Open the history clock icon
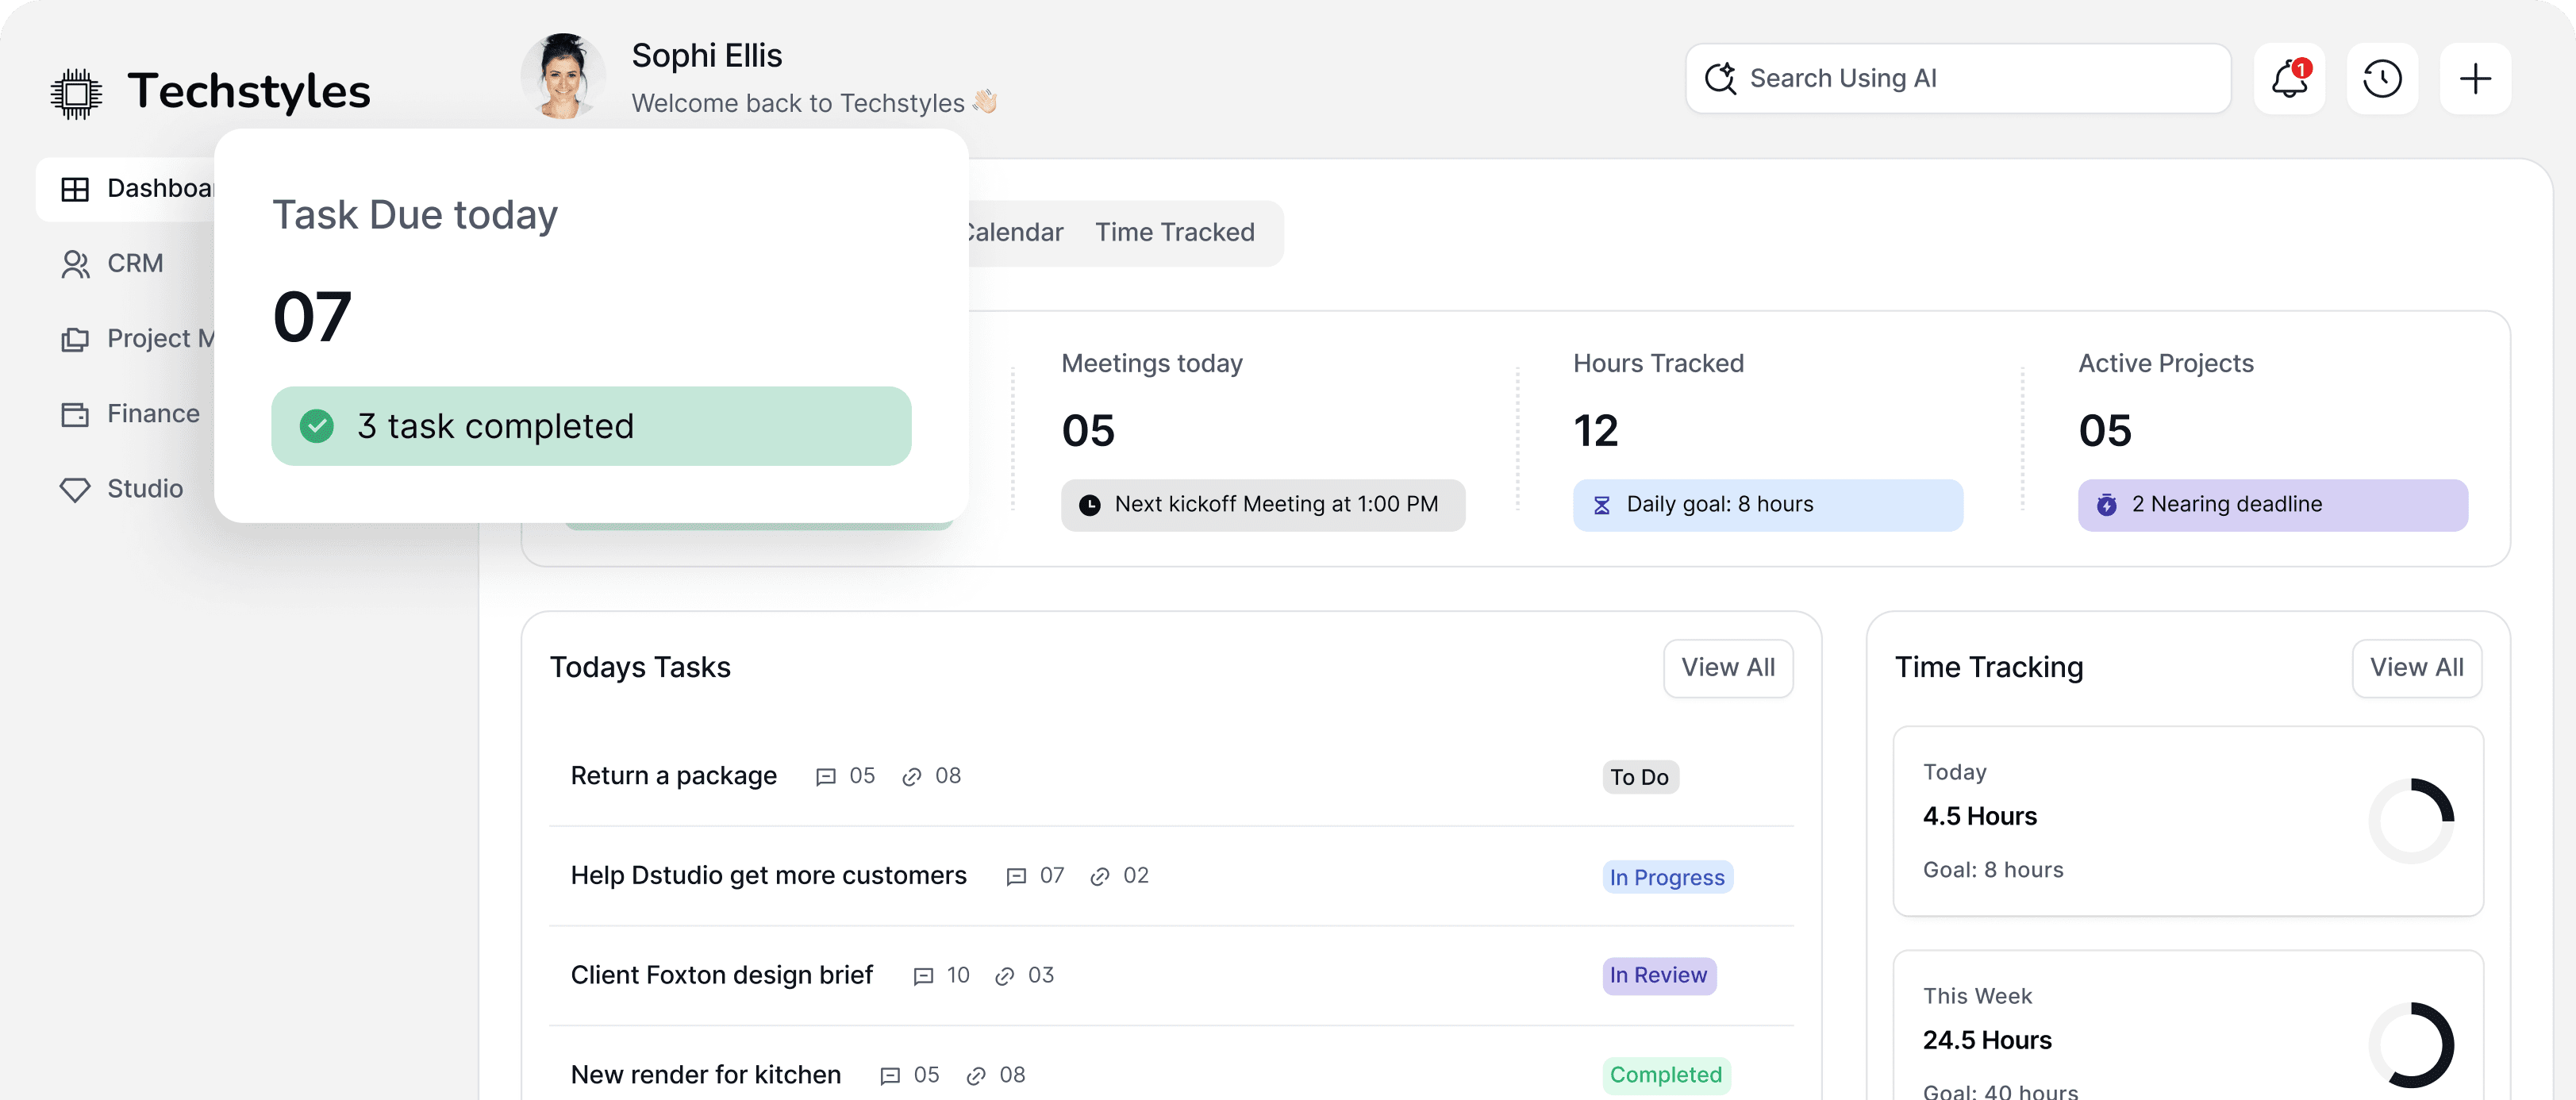Image resolution: width=2576 pixels, height=1100 pixels. click(x=2382, y=78)
